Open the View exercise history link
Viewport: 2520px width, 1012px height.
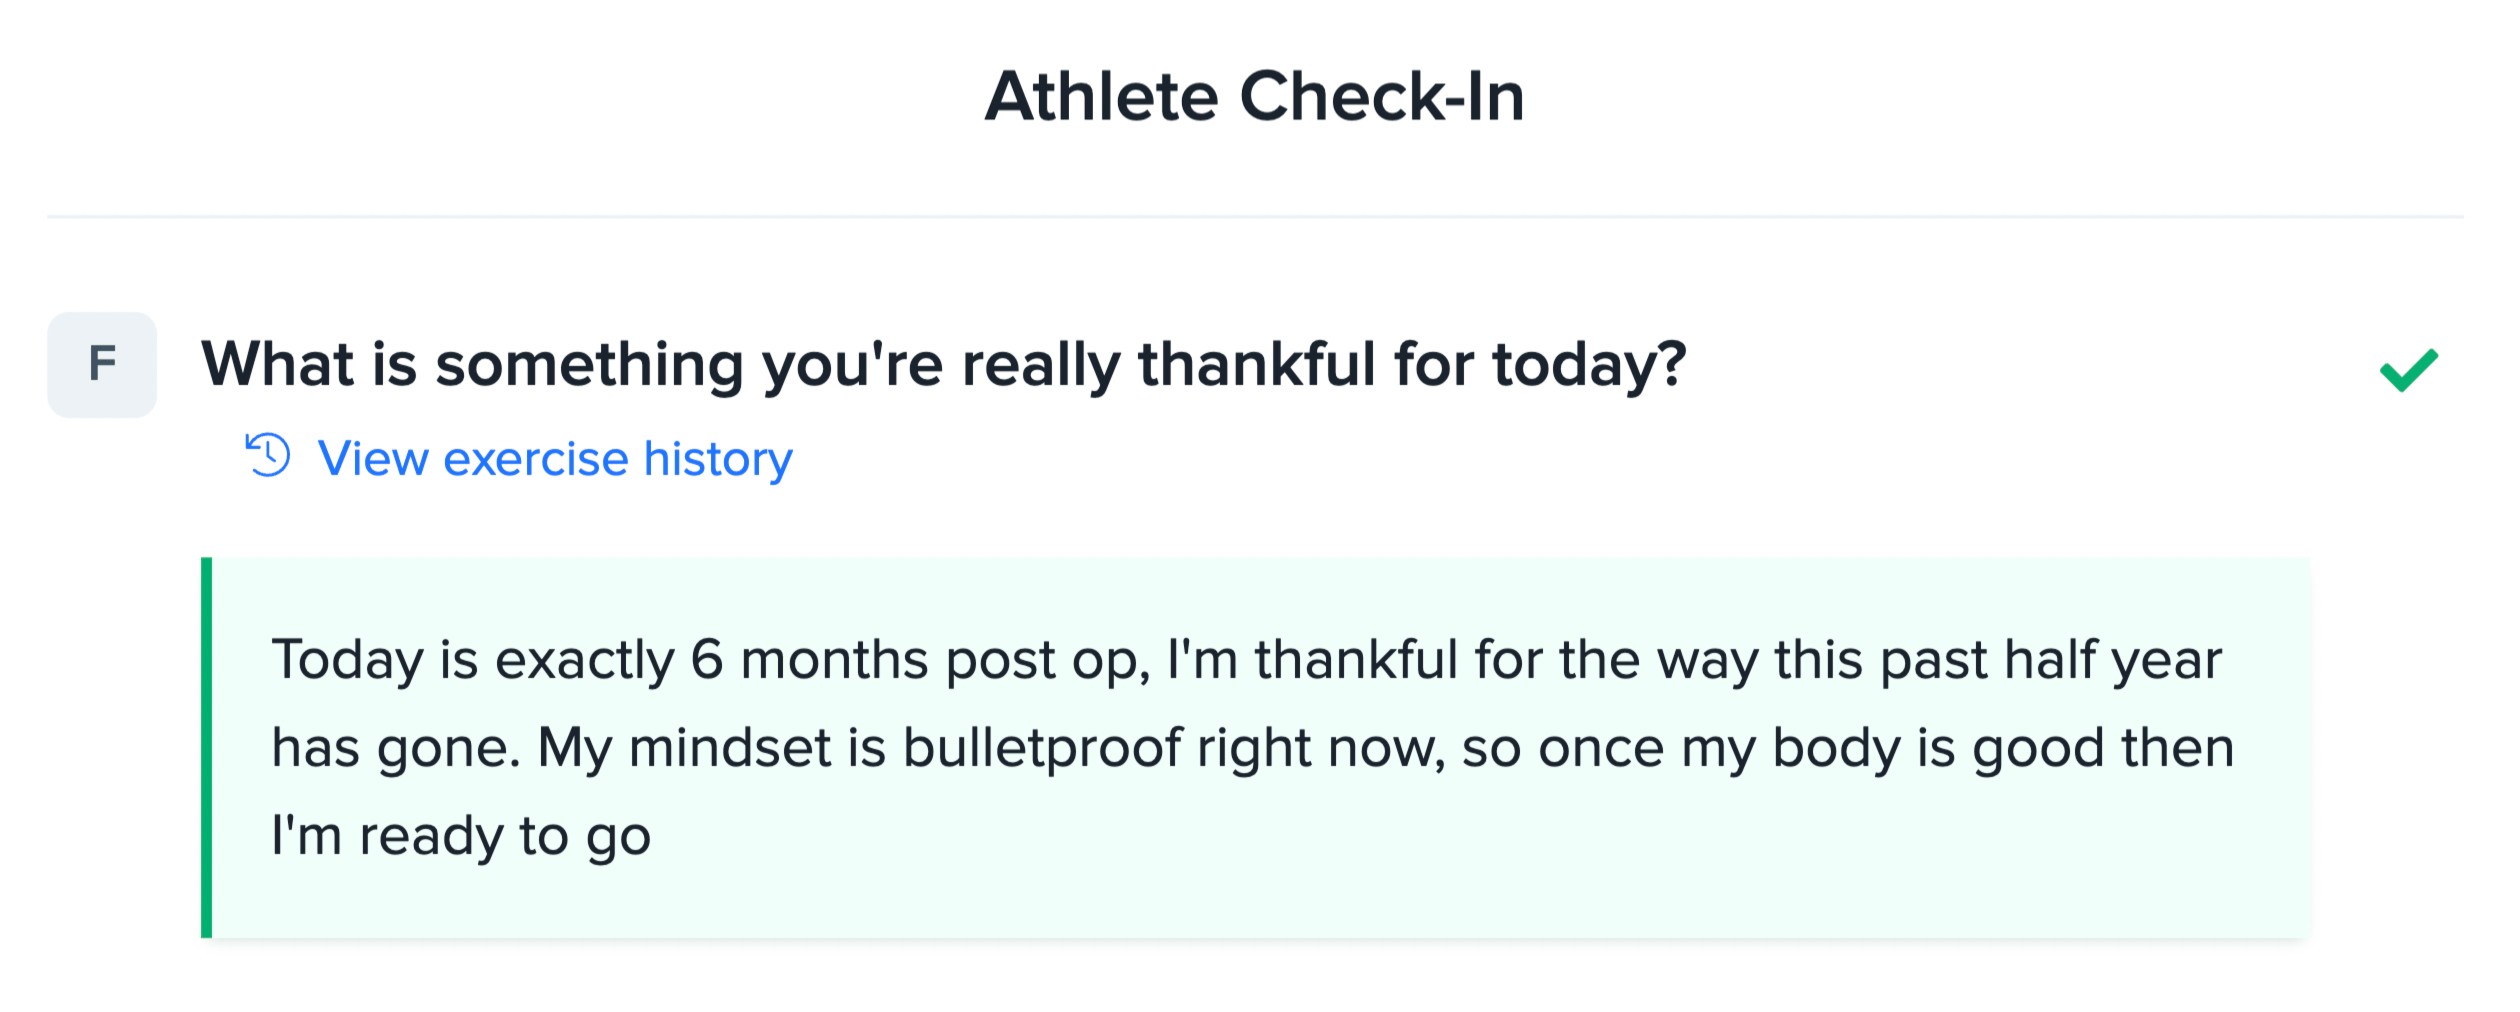tap(555, 459)
